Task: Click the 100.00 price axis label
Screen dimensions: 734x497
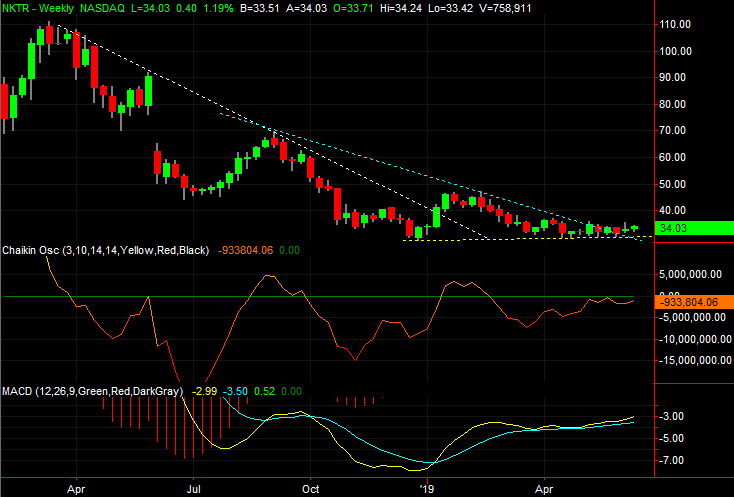Action: [675, 51]
